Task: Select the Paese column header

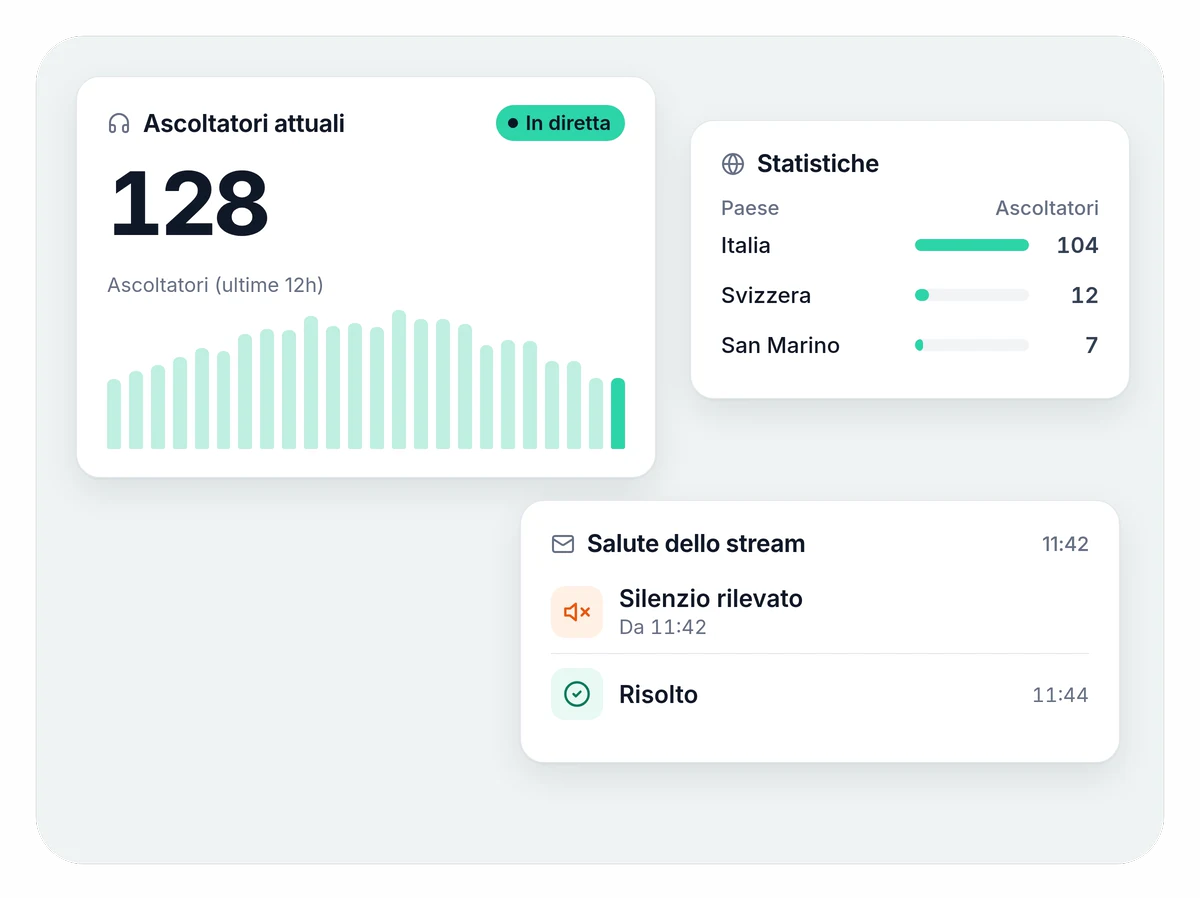Action: tap(750, 208)
